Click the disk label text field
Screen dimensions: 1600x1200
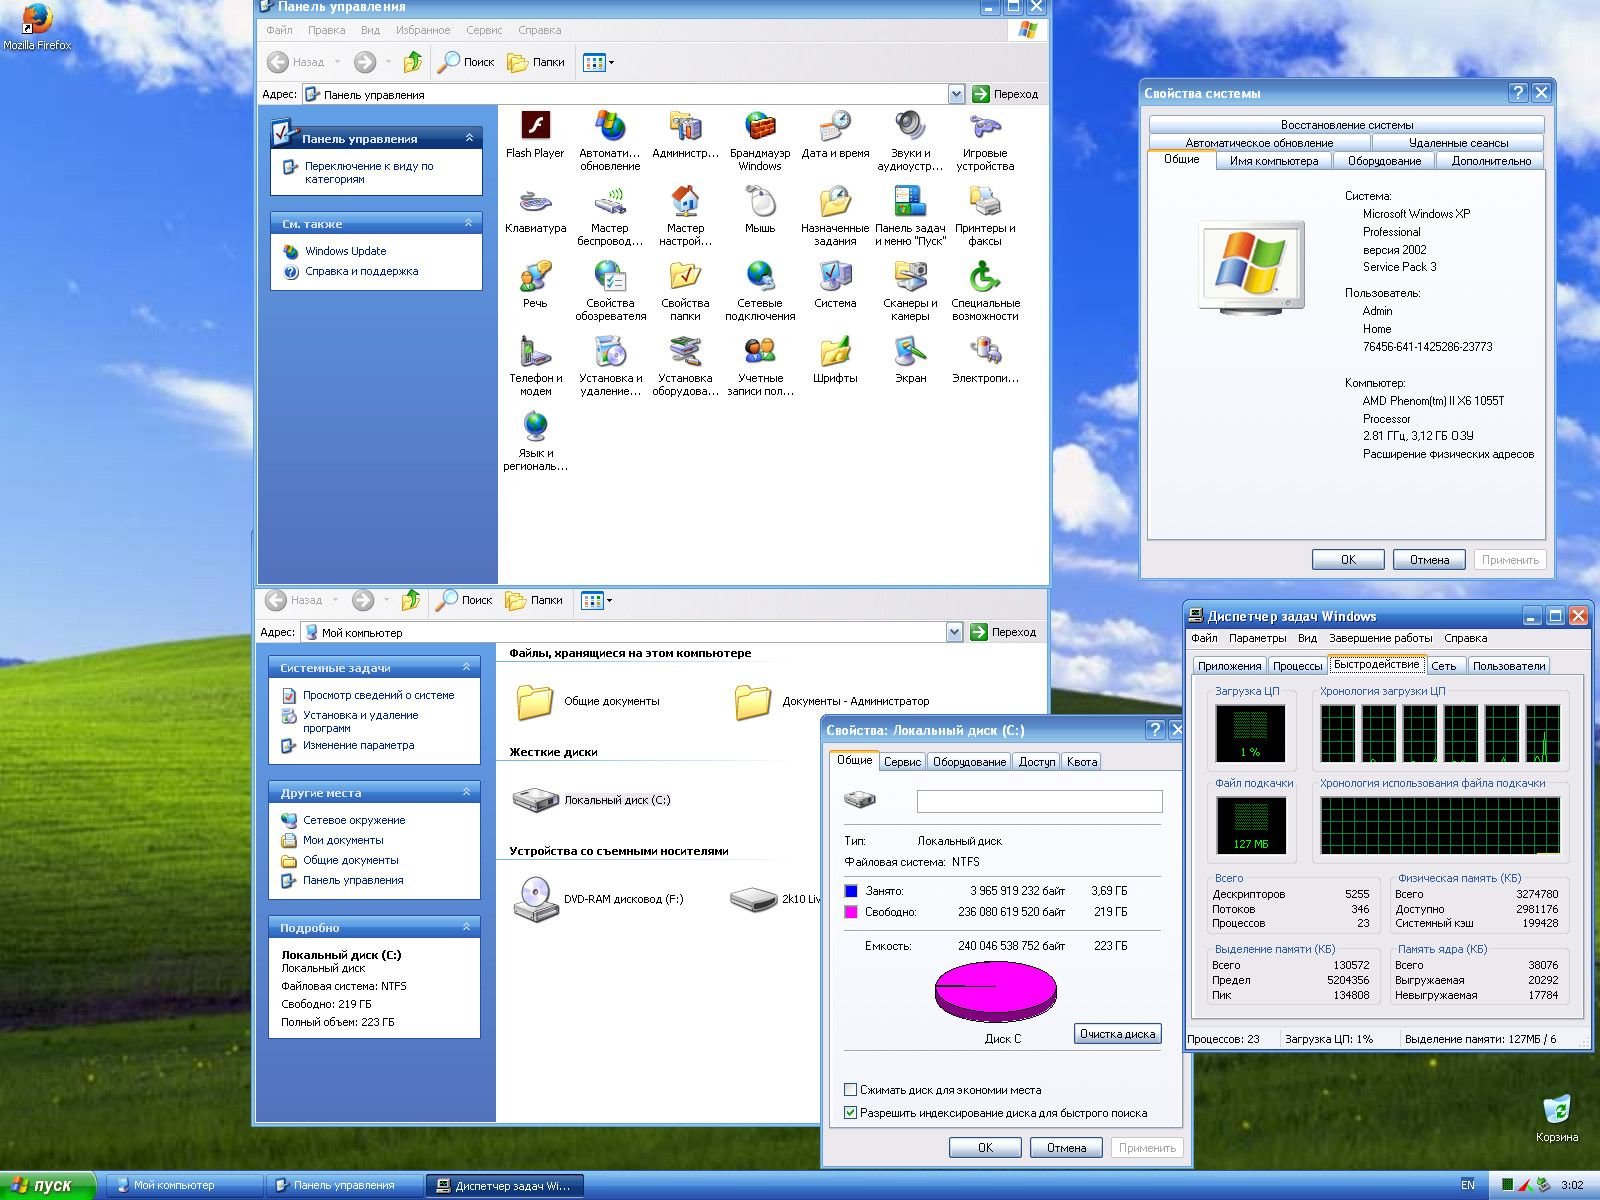1039,801
